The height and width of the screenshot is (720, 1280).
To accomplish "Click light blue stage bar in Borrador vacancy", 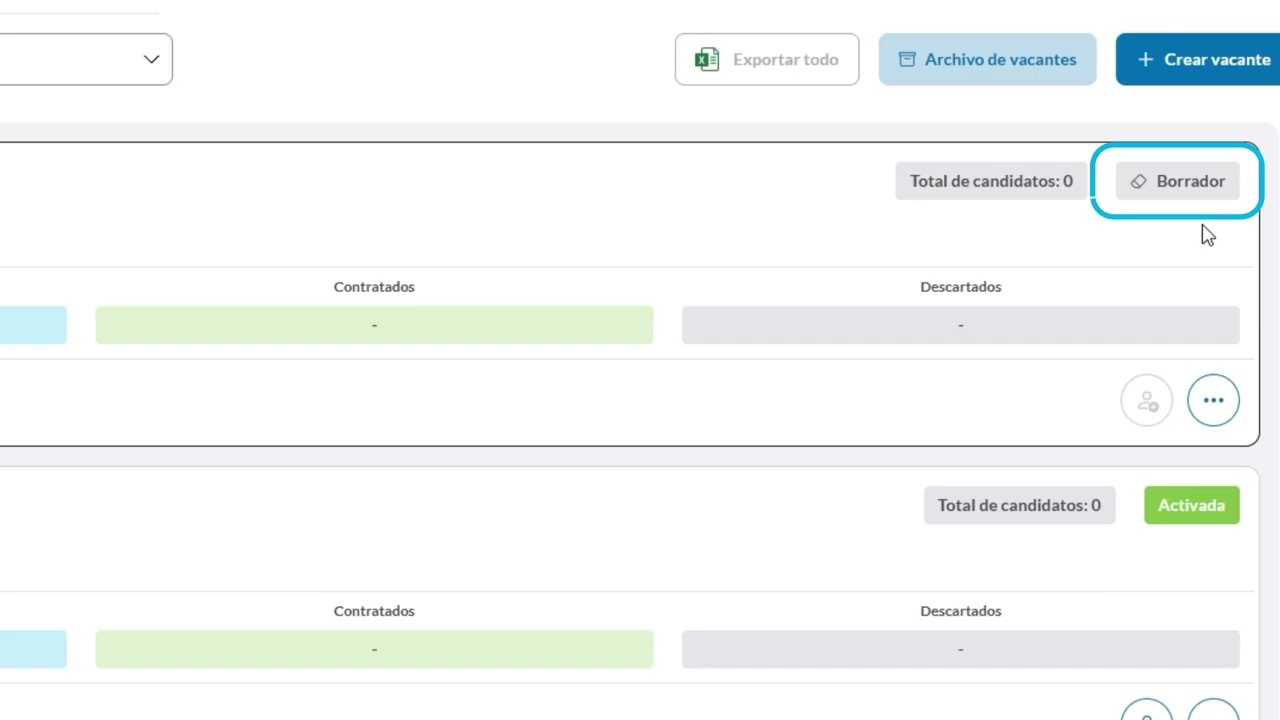I will pyautogui.click(x=32, y=325).
